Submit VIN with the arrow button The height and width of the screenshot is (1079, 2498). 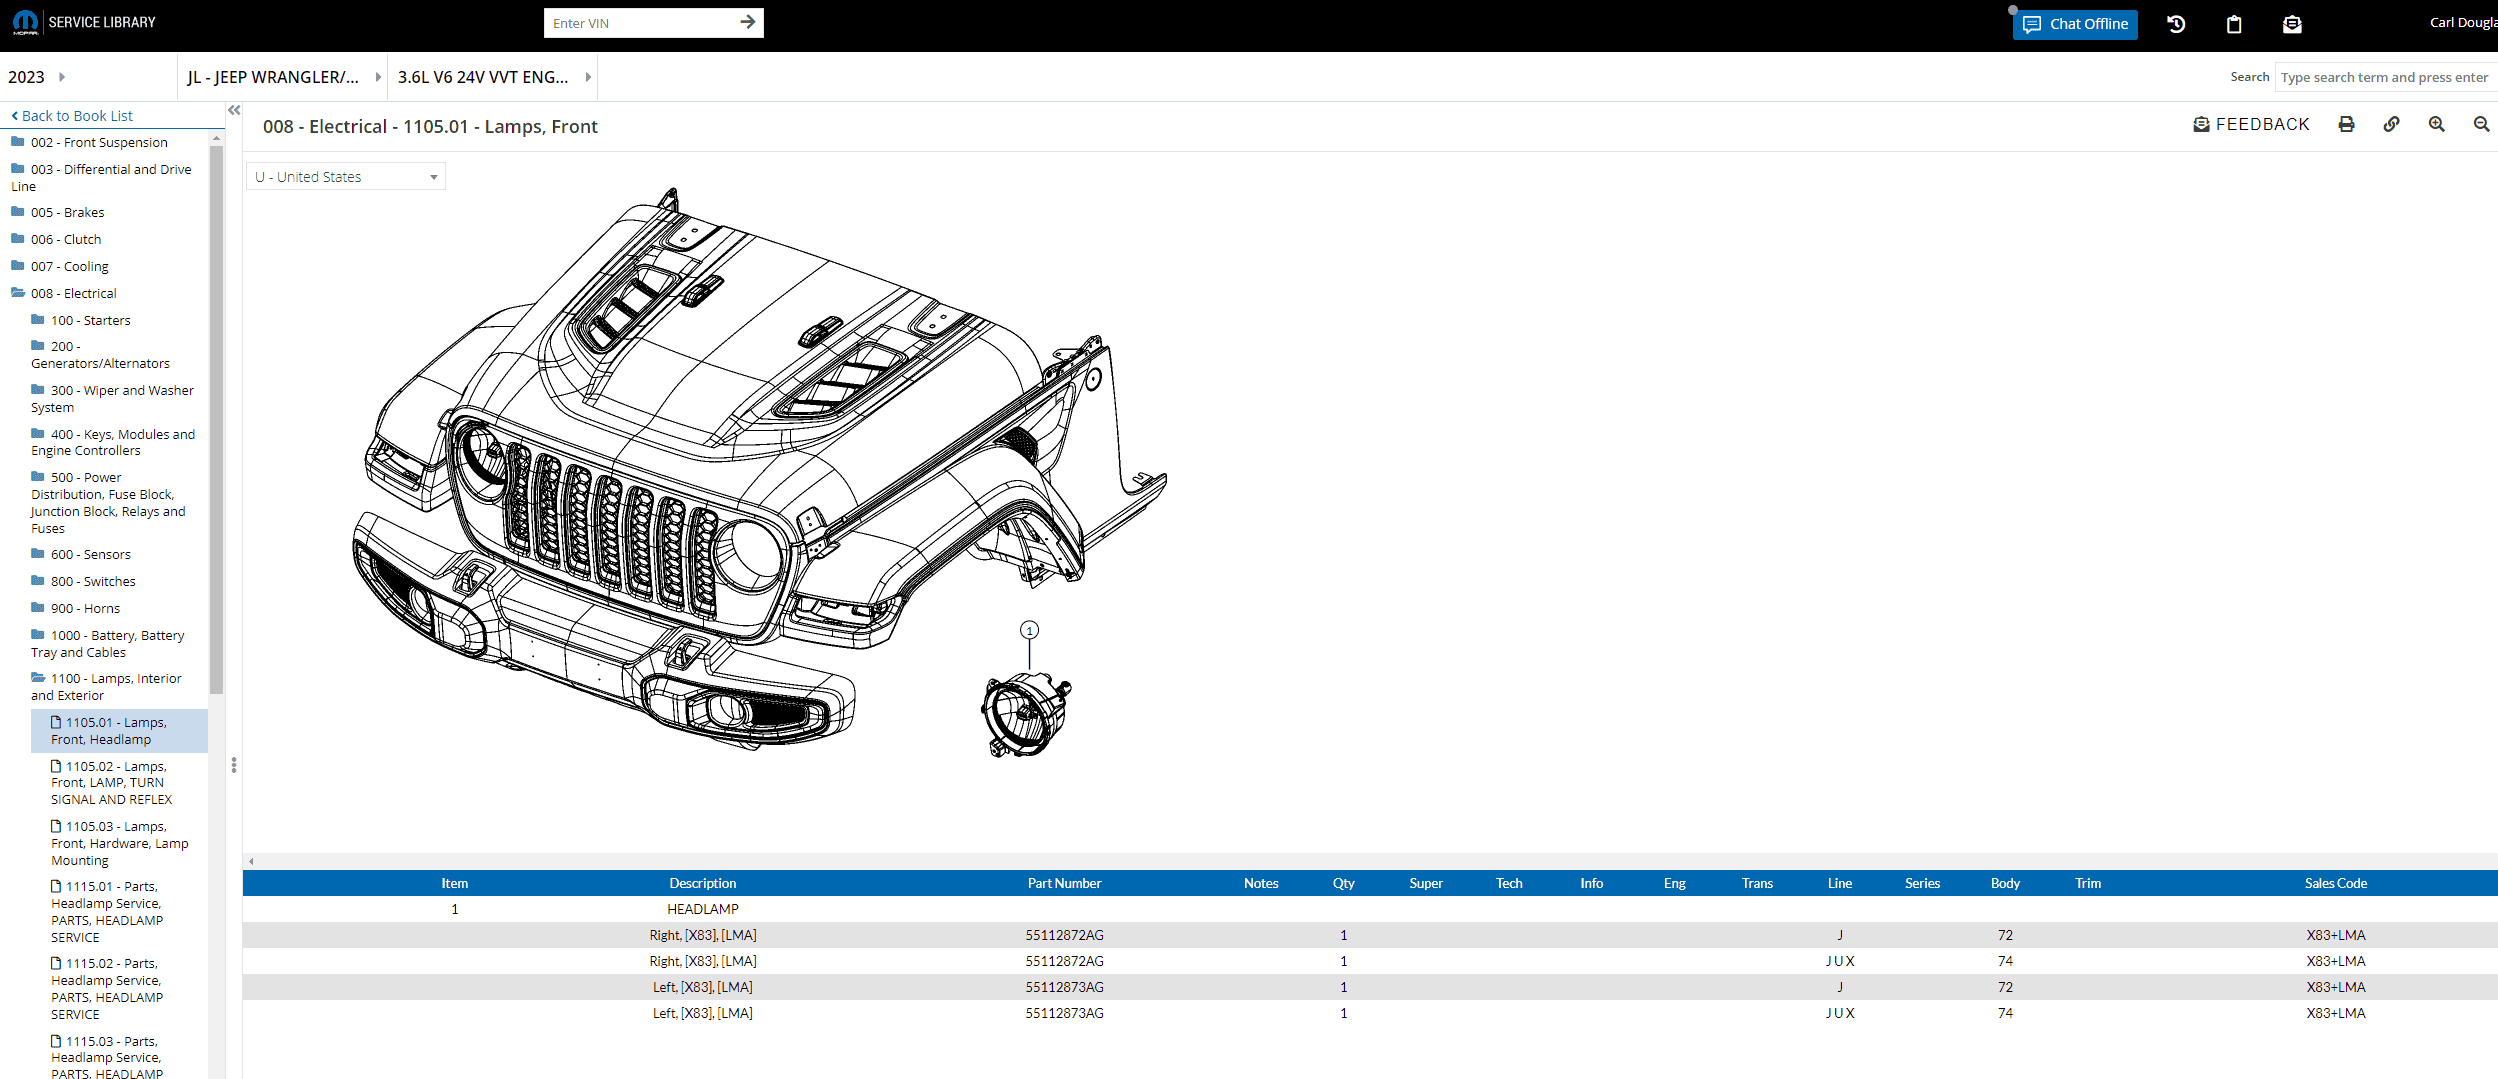click(747, 22)
